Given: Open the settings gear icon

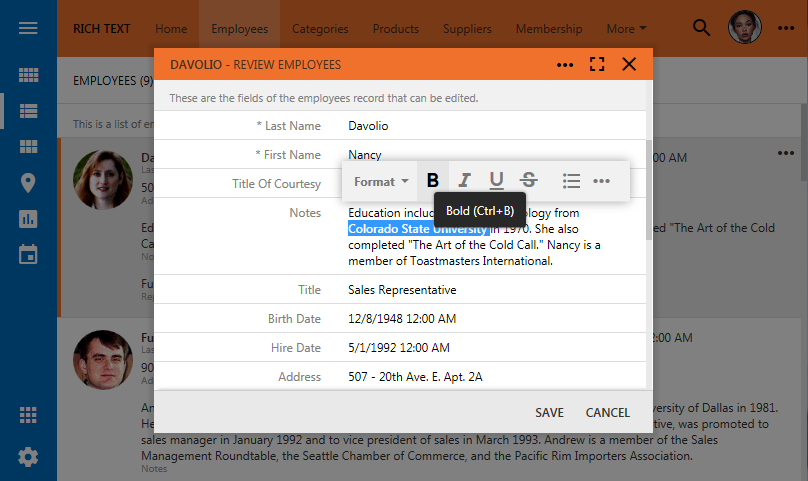Looking at the screenshot, I should click(28, 457).
